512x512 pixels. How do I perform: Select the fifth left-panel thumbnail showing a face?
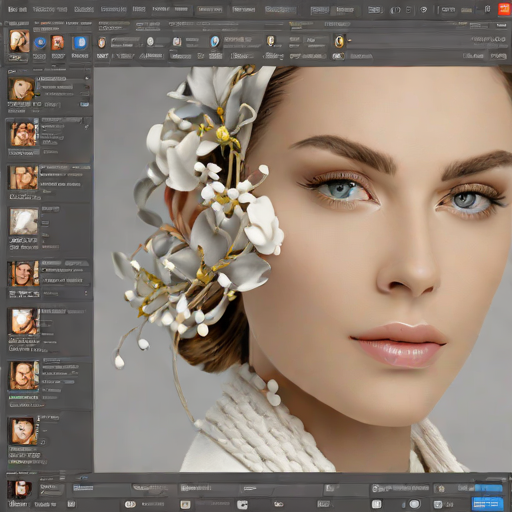click(x=23, y=274)
